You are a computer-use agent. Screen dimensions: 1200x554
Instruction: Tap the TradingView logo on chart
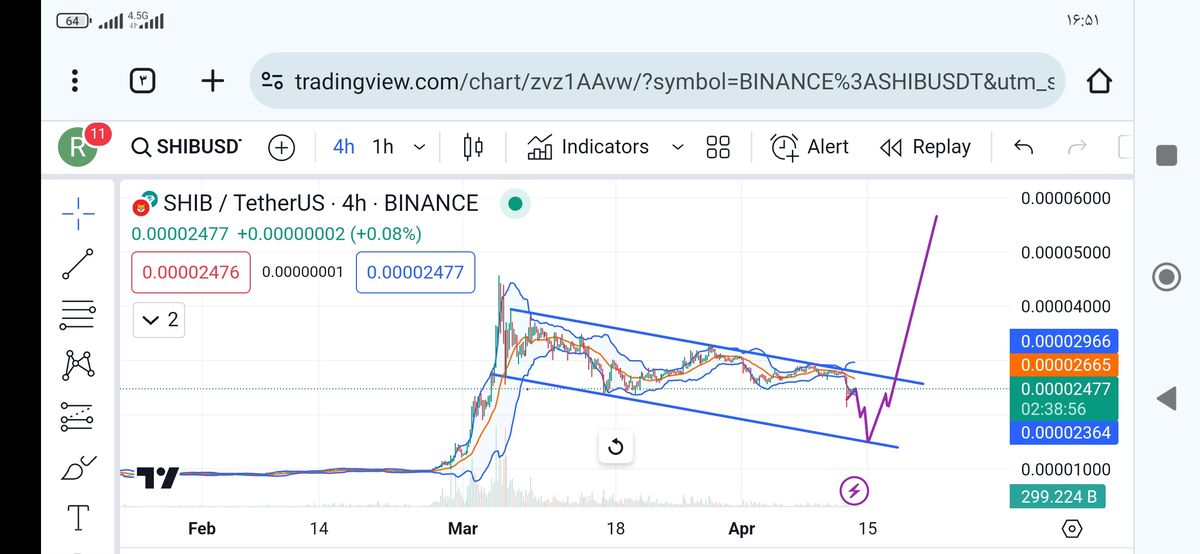tap(157, 478)
